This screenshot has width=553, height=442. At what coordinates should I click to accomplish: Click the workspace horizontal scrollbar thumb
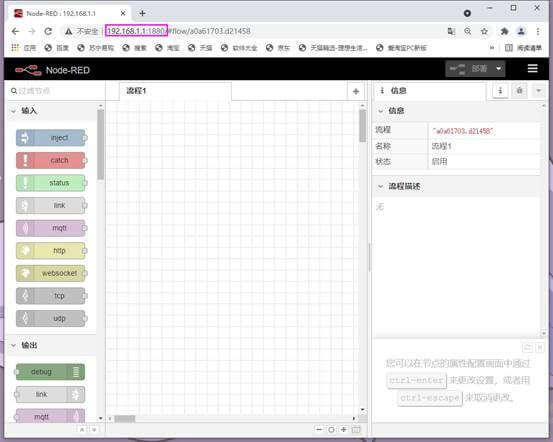tap(124, 419)
